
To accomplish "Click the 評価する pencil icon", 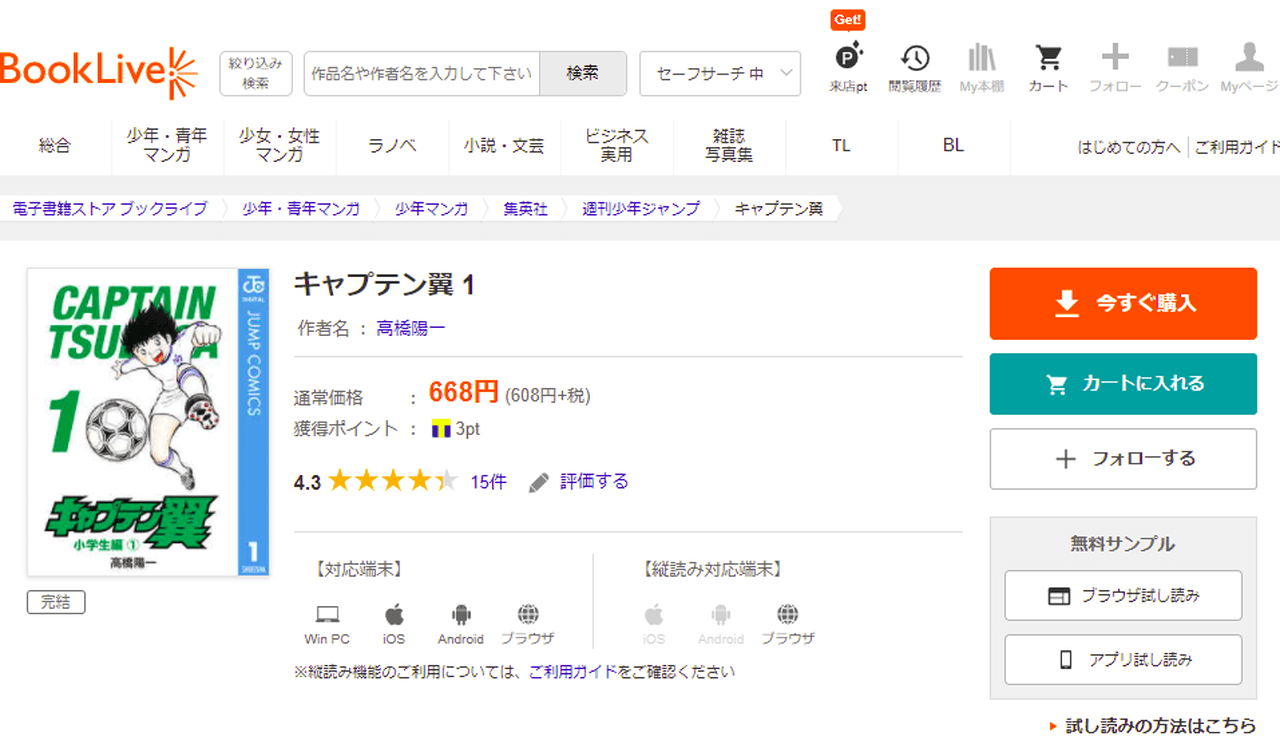I will coord(539,483).
